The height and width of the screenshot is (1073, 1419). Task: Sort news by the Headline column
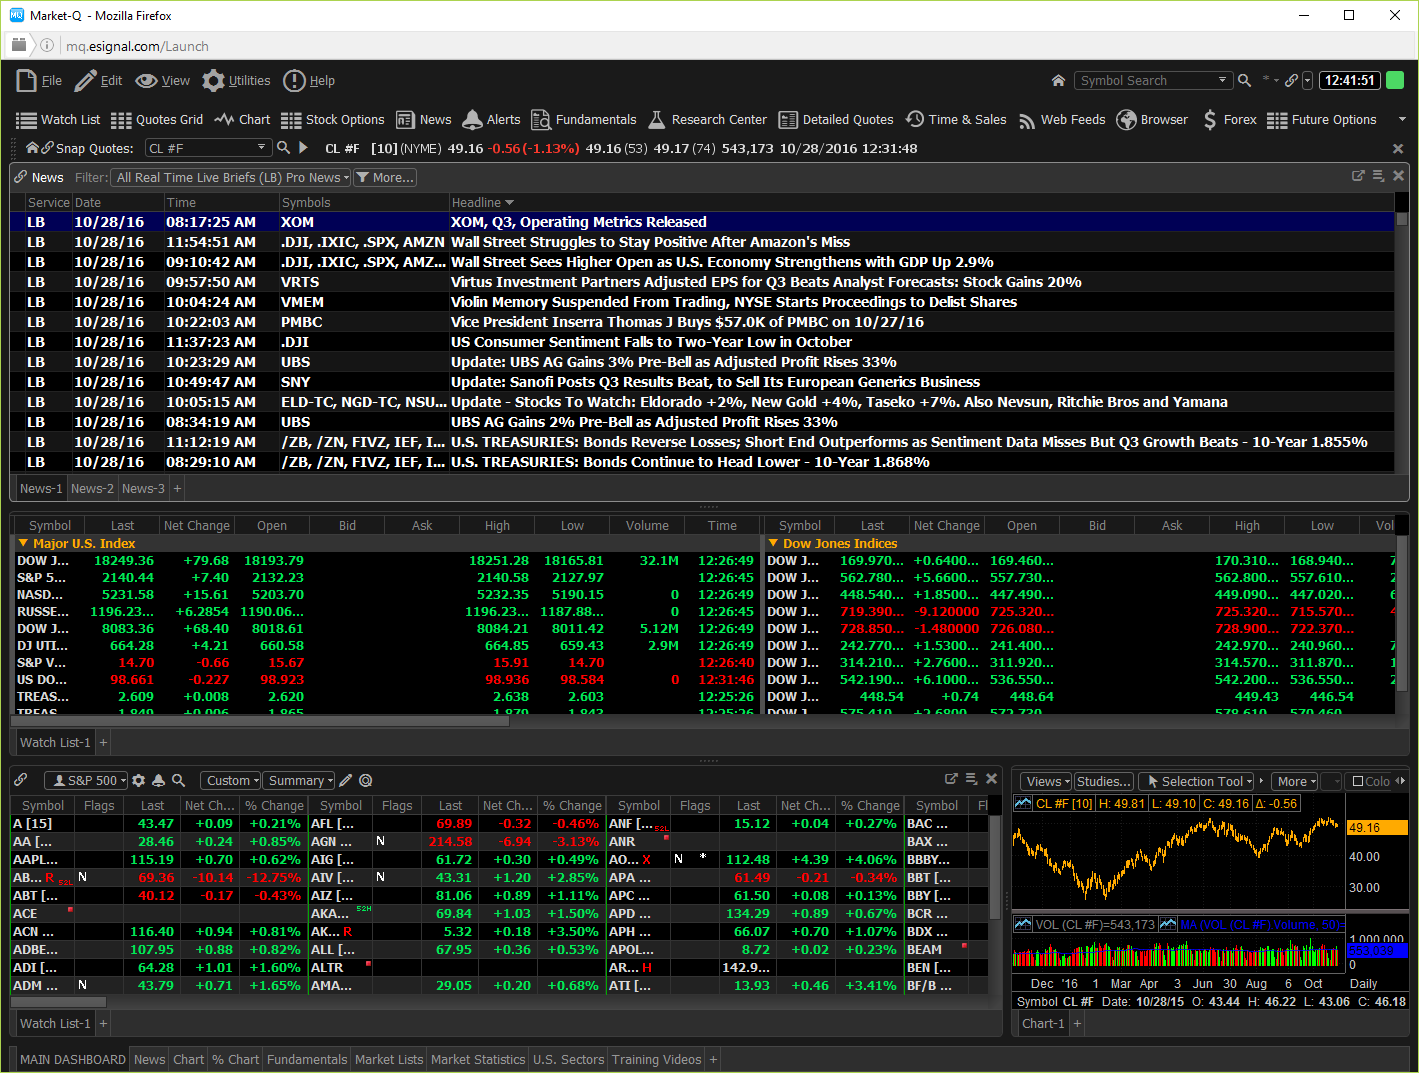(482, 202)
